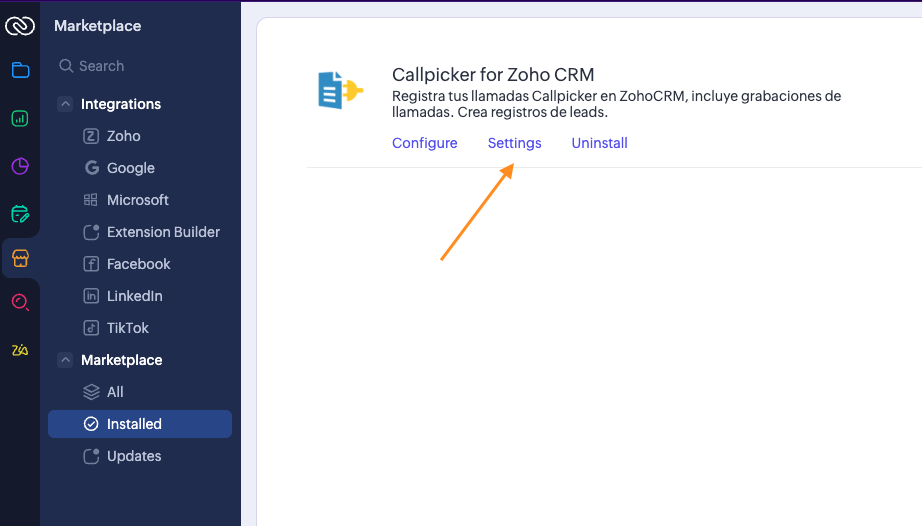Open the blue folder module in the rail
Screen dimensions: 922x526
(x=21, y=71)
